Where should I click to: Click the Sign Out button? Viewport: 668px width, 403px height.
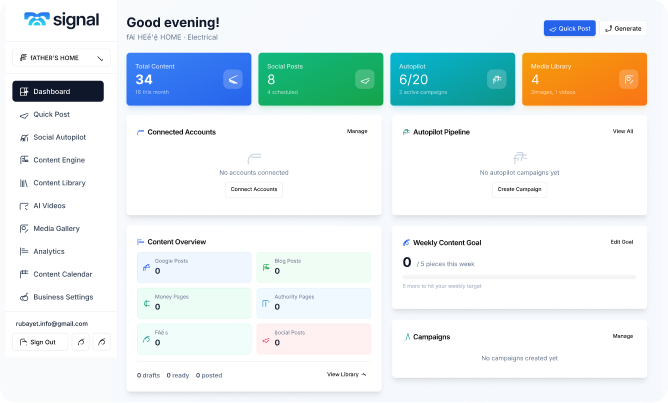point(40,342)
